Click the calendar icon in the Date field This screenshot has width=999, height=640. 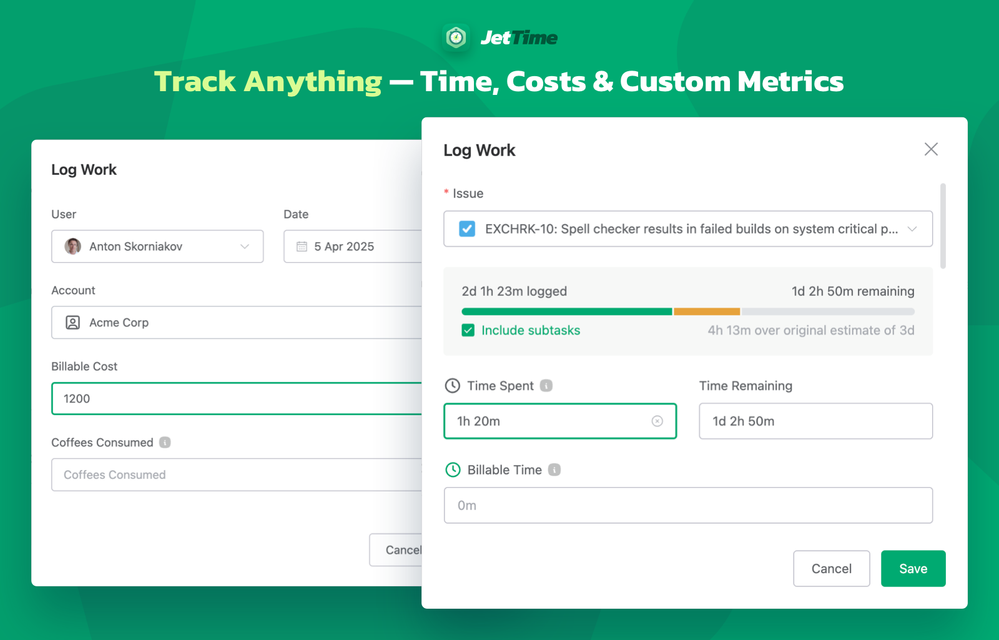301,246
